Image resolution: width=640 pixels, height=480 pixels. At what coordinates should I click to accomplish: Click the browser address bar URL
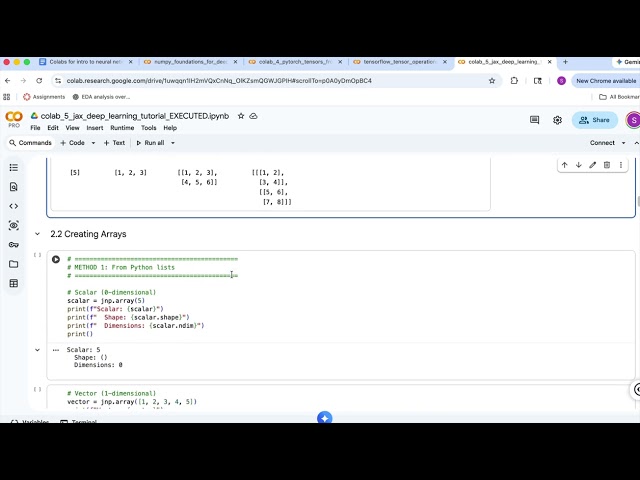pyautogui.click(x=219, y=81)
